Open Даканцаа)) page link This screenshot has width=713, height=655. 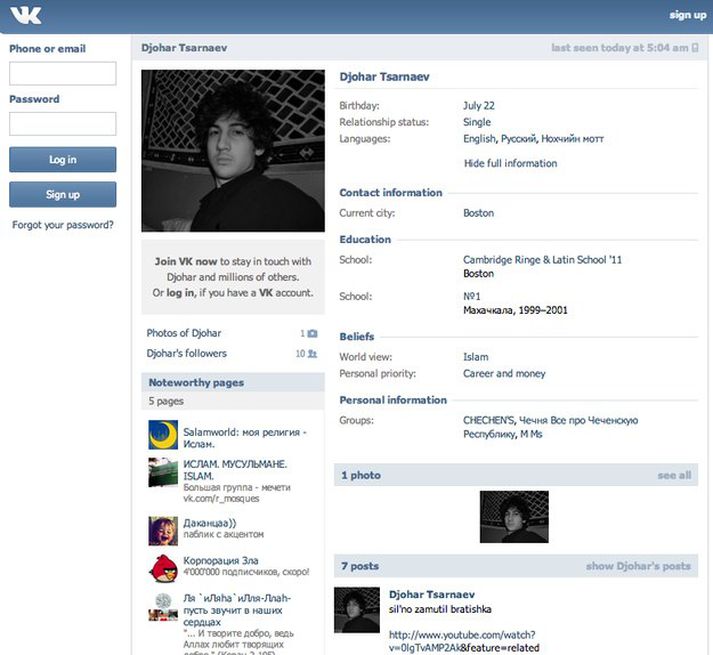[210, 523]
